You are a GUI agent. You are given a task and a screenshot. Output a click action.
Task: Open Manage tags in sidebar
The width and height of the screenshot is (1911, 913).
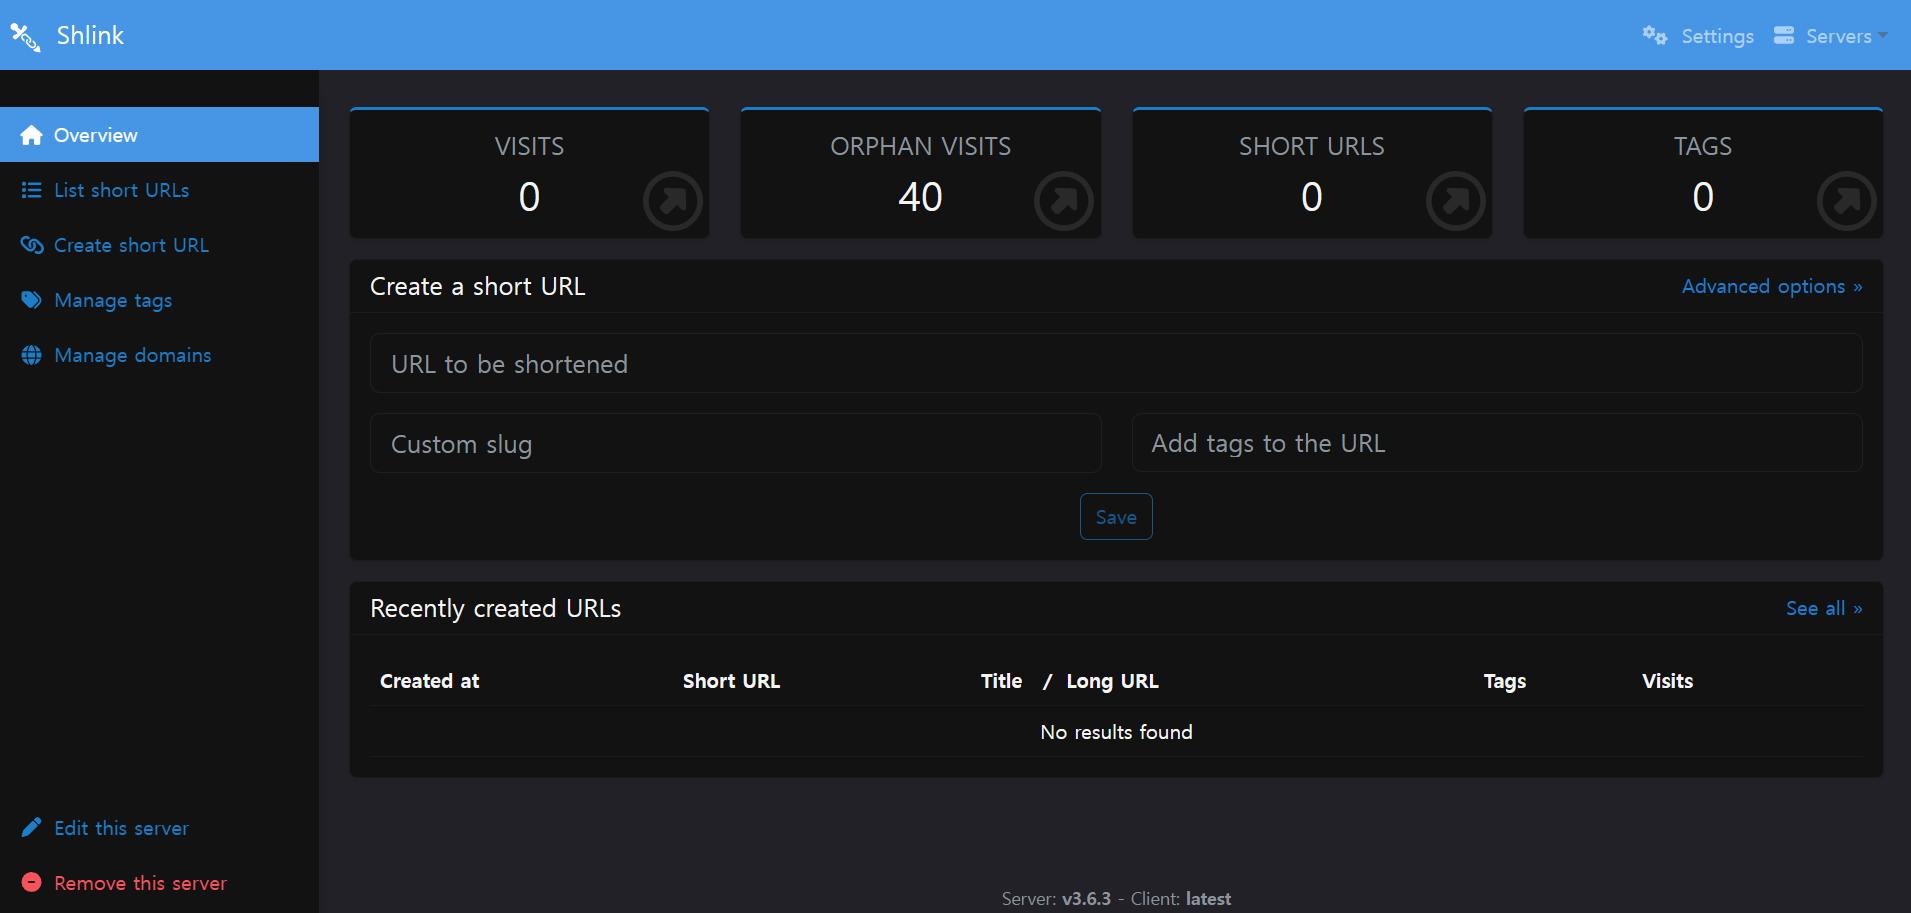tap(112, 300)
